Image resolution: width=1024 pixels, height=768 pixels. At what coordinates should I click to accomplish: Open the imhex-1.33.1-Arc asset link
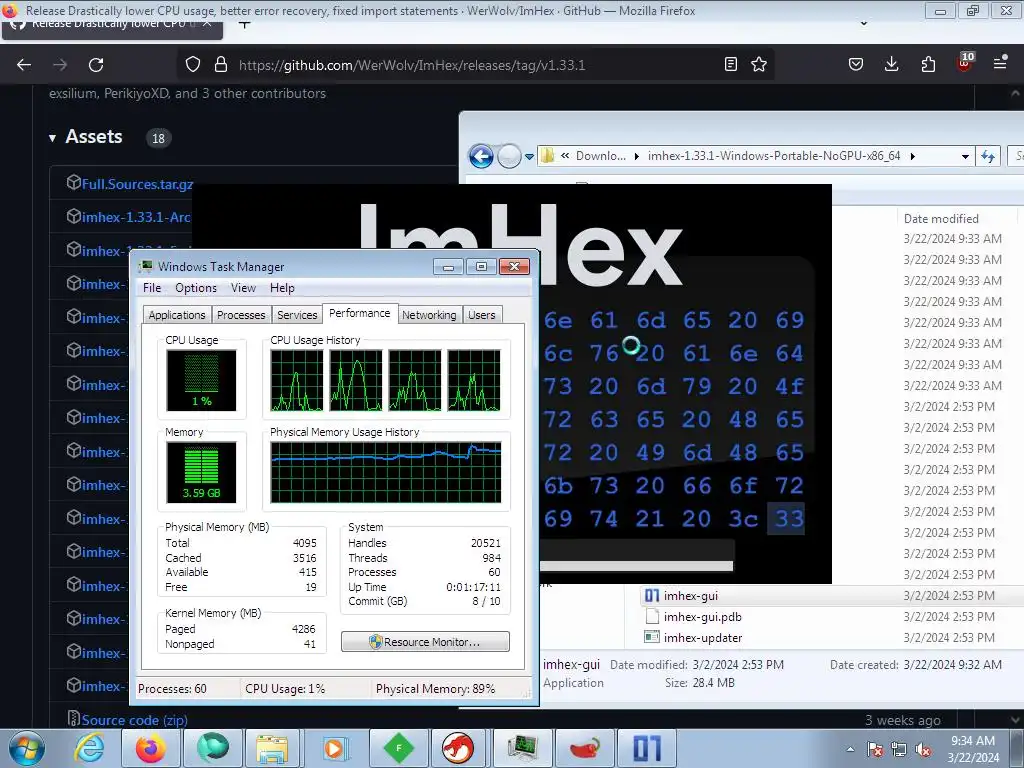pyautogui.click(x=136, y=217)
